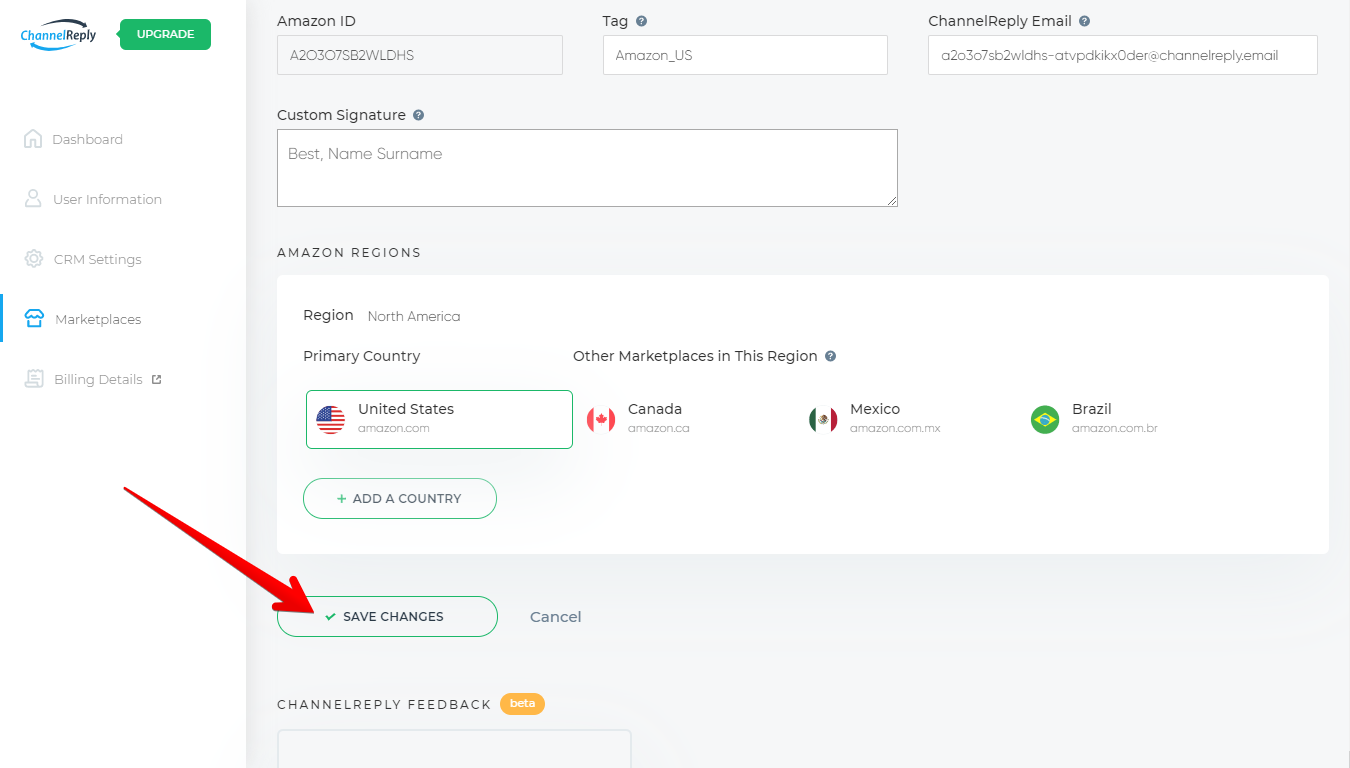
Task: Click the Brazil flag icon
Action: [x=1045, y=420]
